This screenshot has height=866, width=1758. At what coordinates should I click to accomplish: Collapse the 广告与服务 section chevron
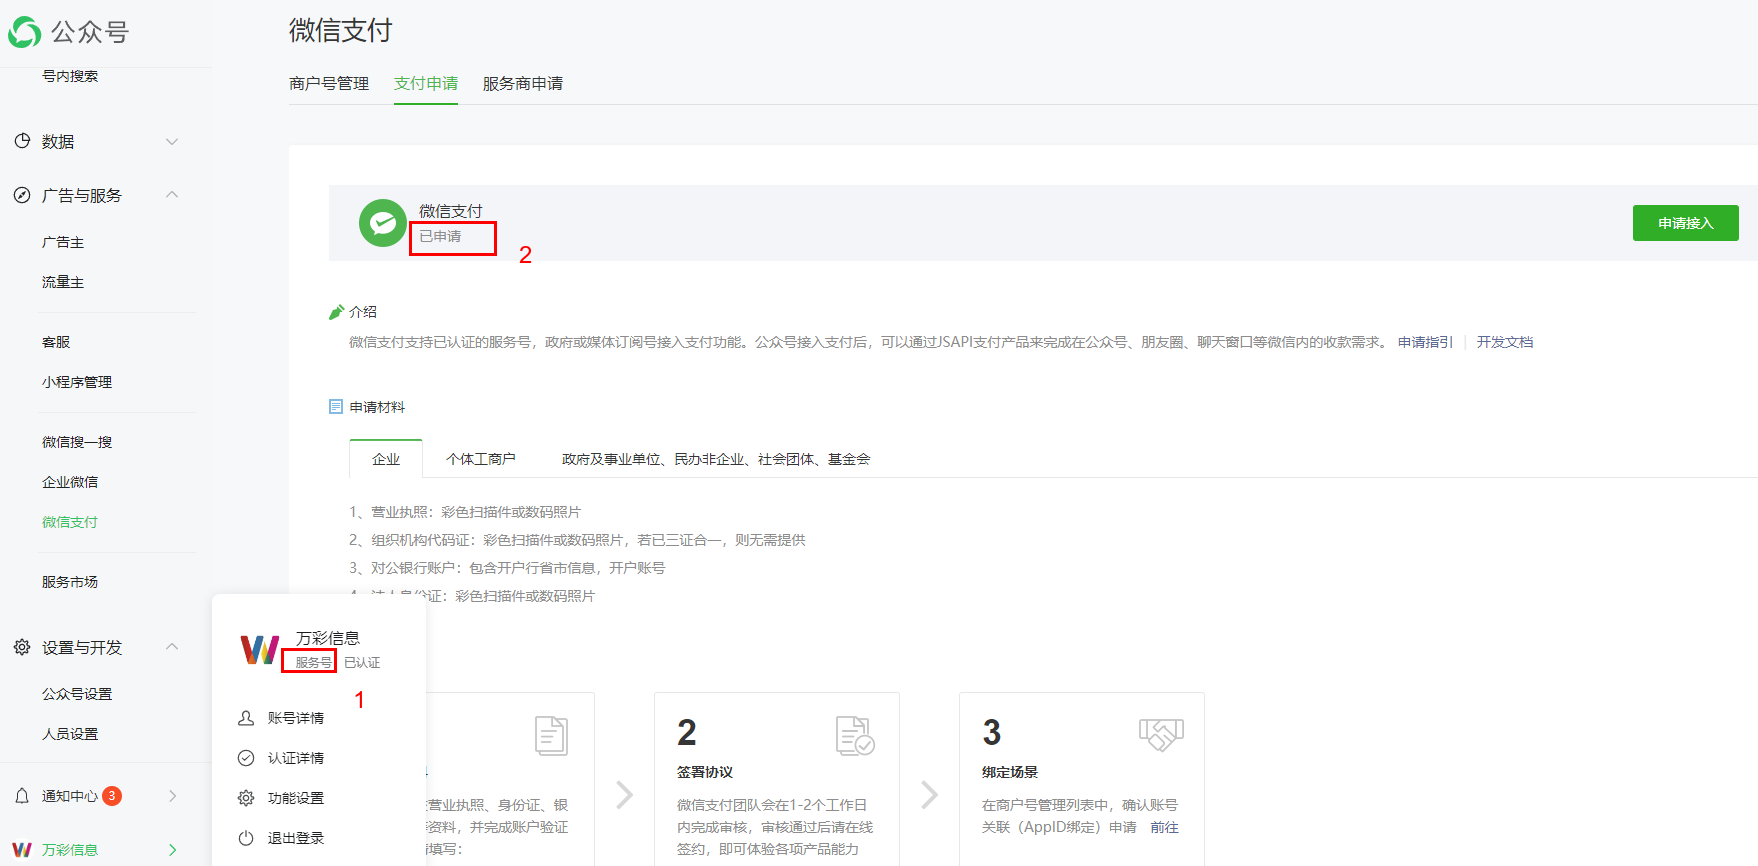click(172, 195)
